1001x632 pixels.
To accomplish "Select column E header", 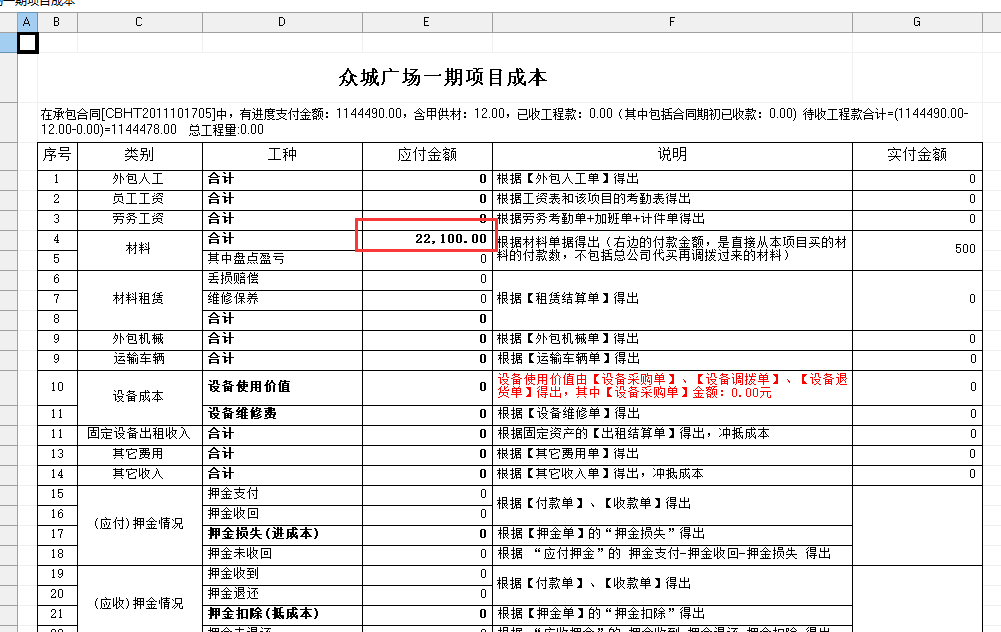I will [427, 21].
